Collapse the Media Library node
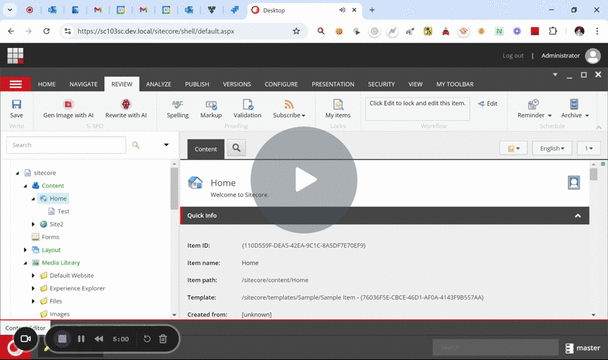Screen dimensions: 608x360 click(25, 263)
